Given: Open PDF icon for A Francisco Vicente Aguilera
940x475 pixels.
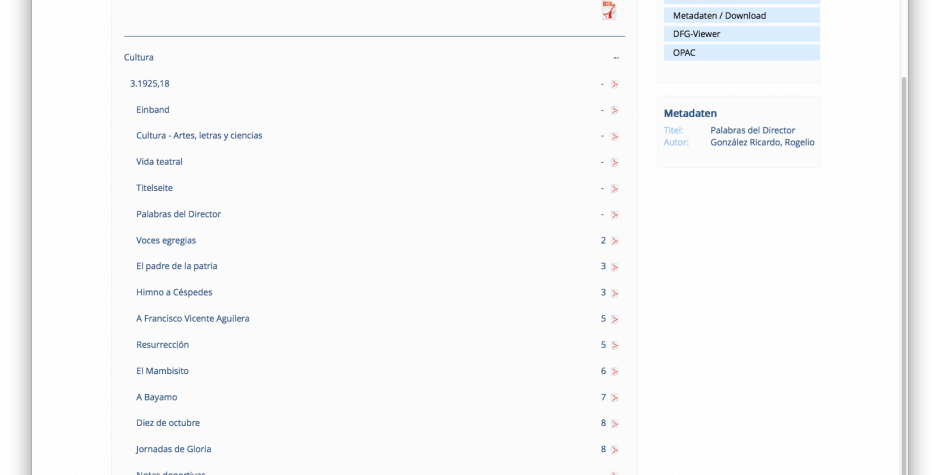Looking at the screenshot, I should (x=614, y=319).
